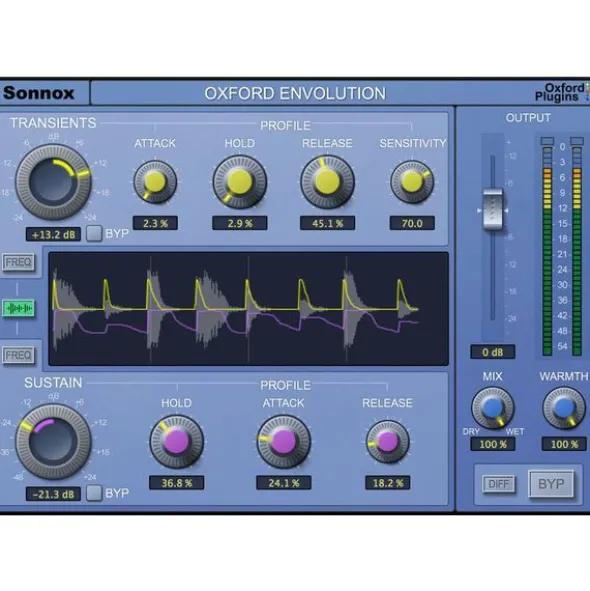
Task: Click the 0 dB output value field
Action: click(493, 352)
